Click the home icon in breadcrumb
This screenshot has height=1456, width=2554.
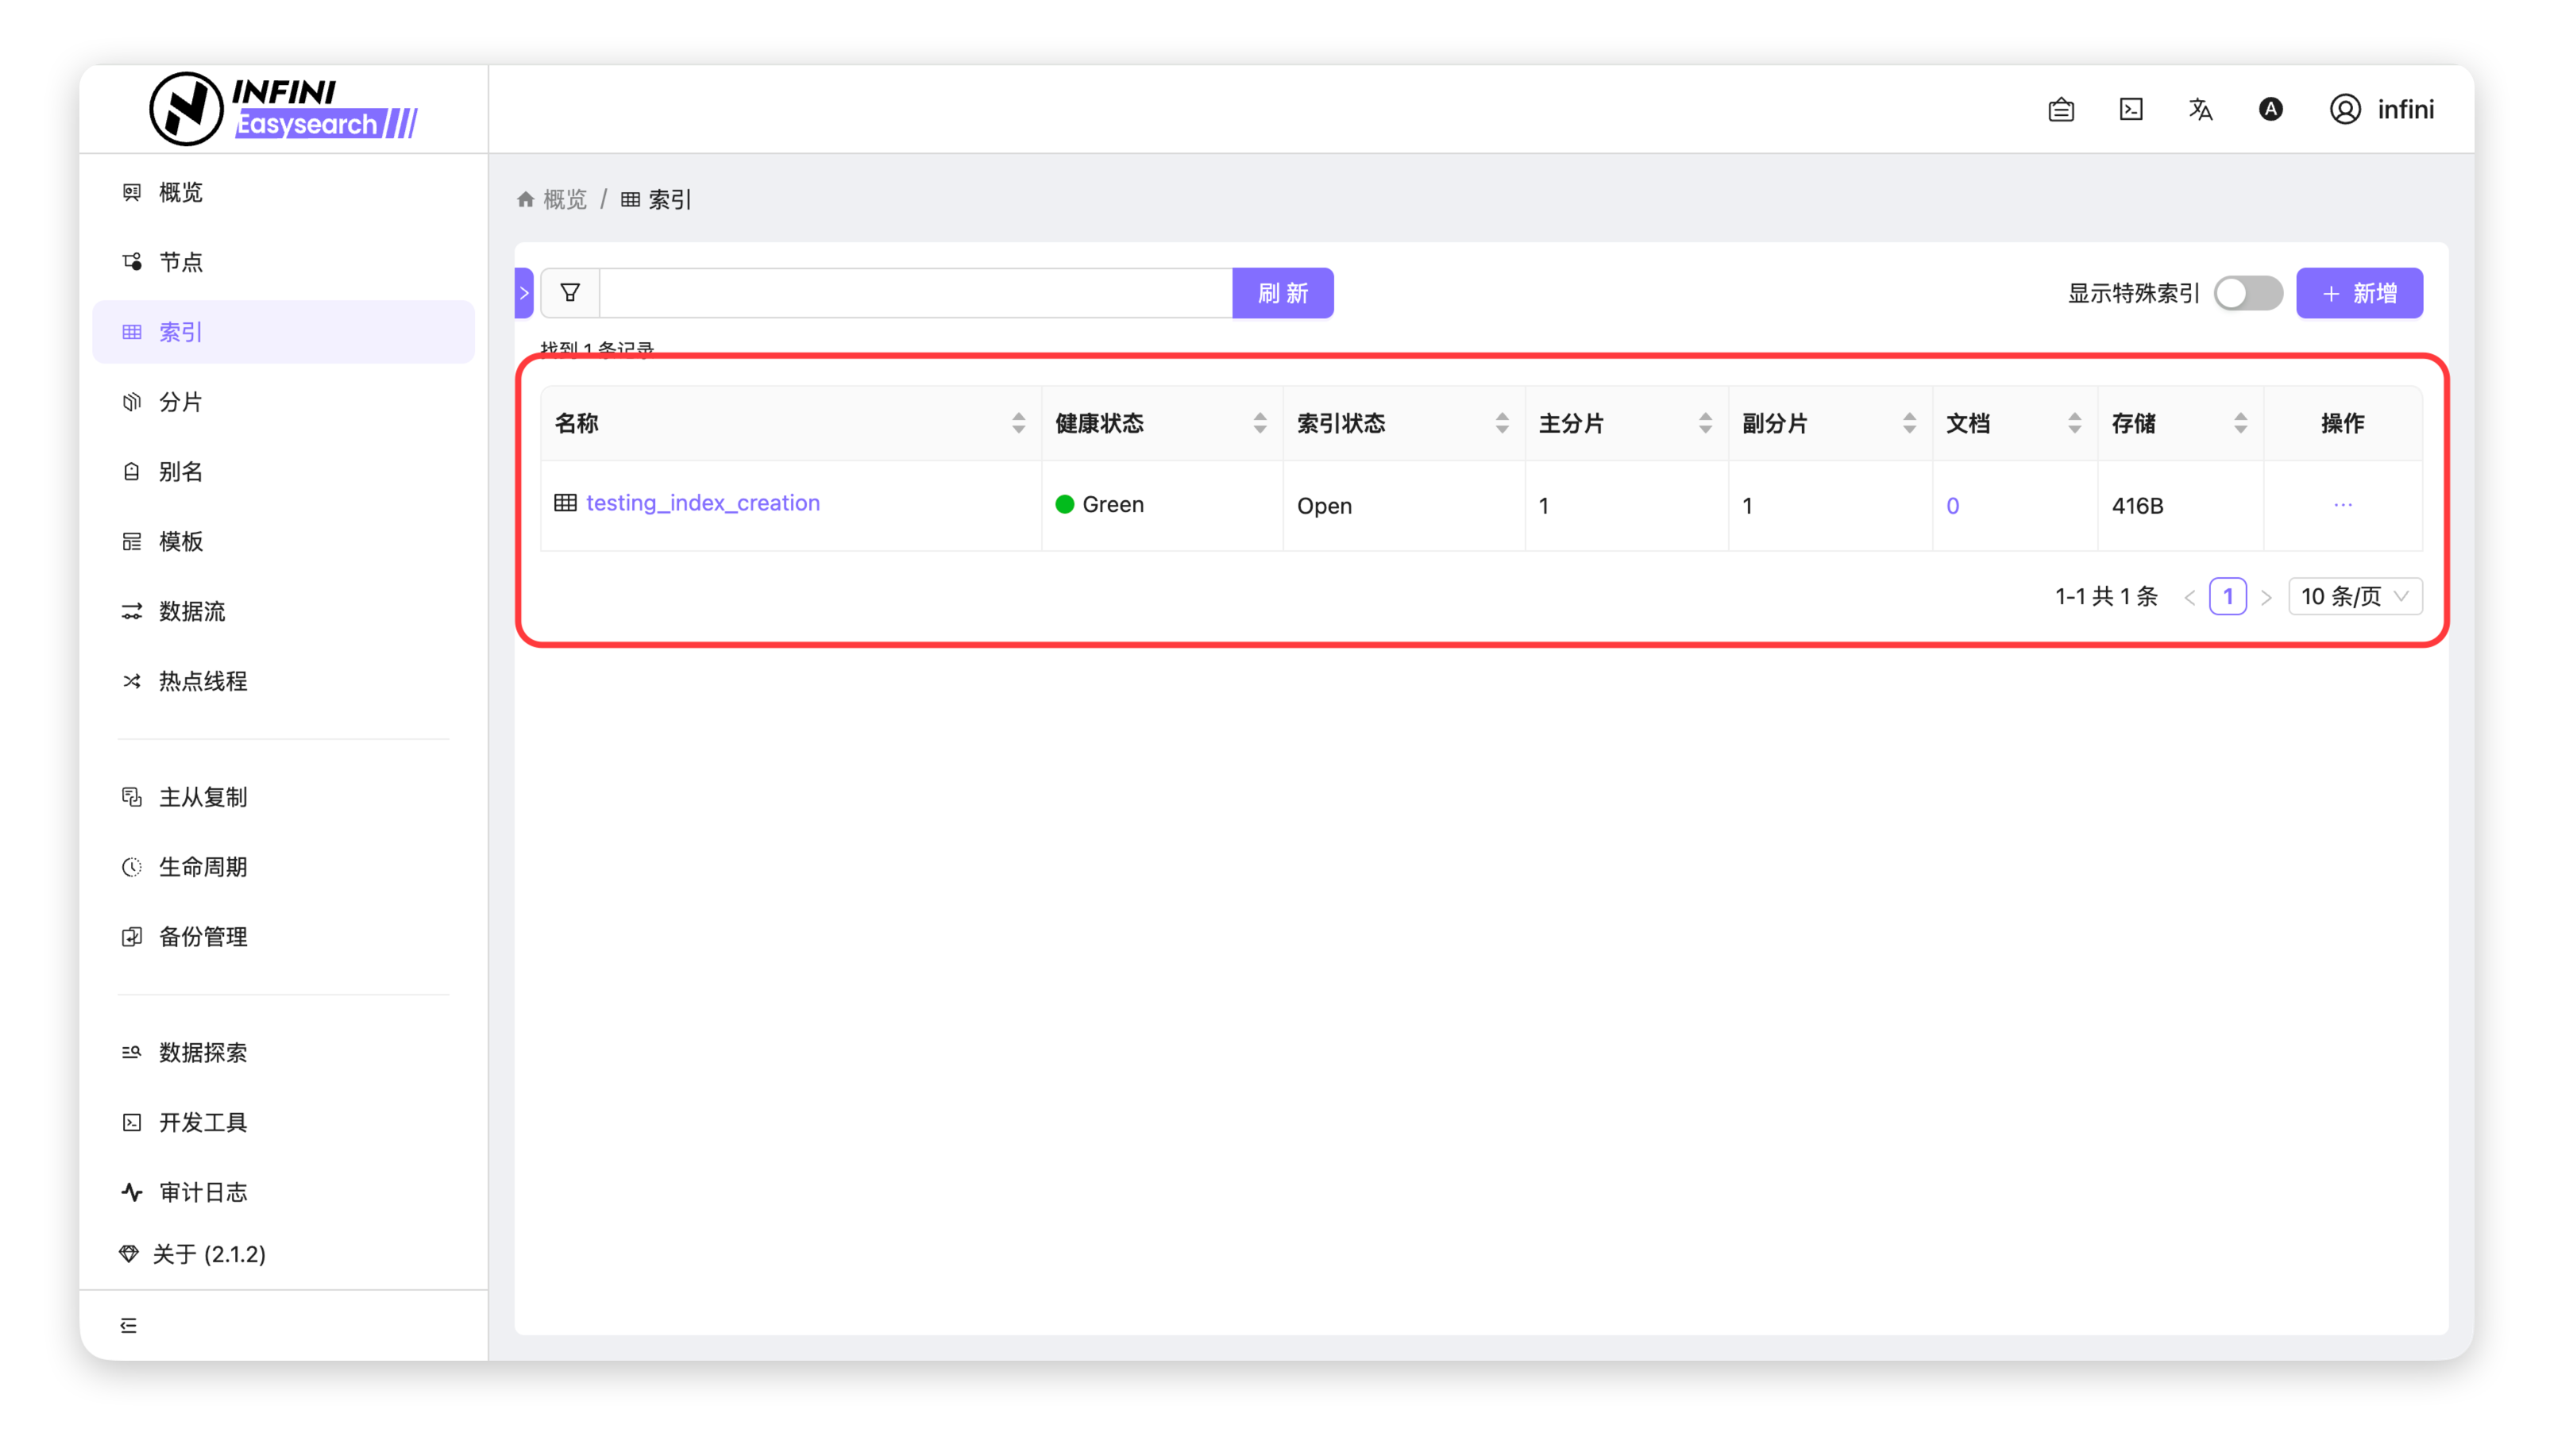tap(526, 200)
